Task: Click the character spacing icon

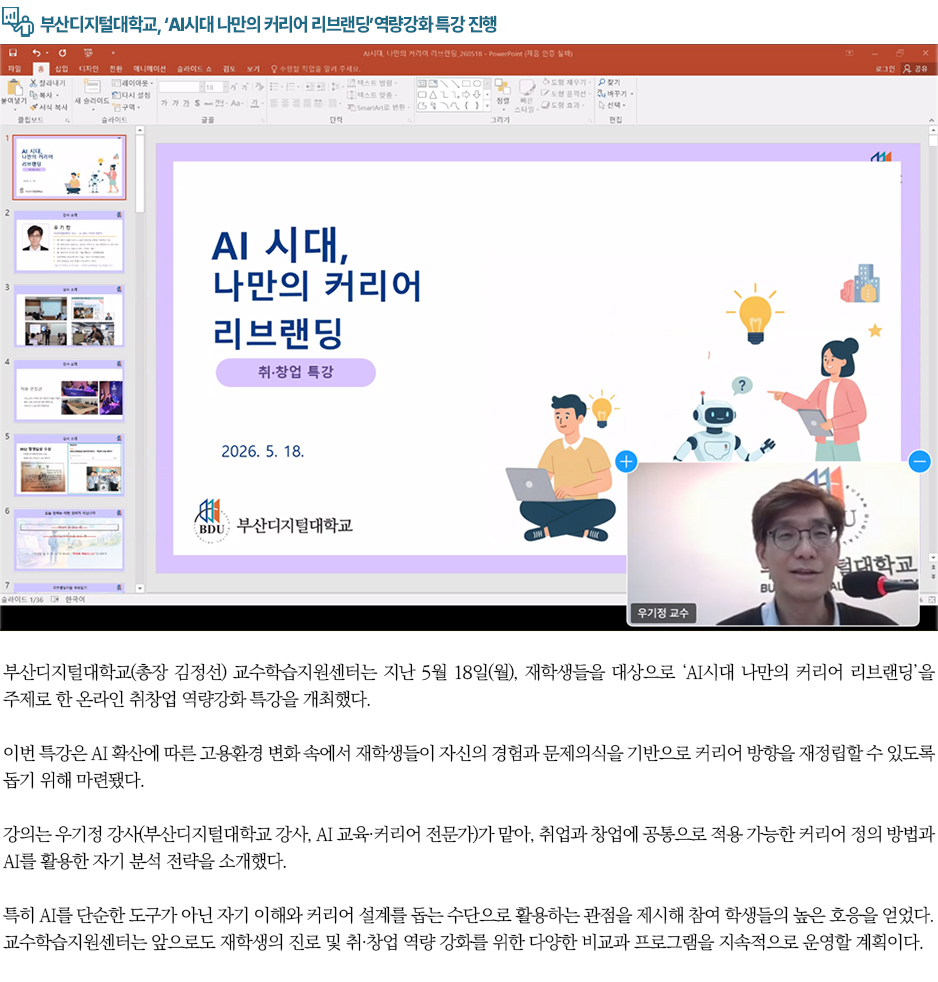Action: 220,103
